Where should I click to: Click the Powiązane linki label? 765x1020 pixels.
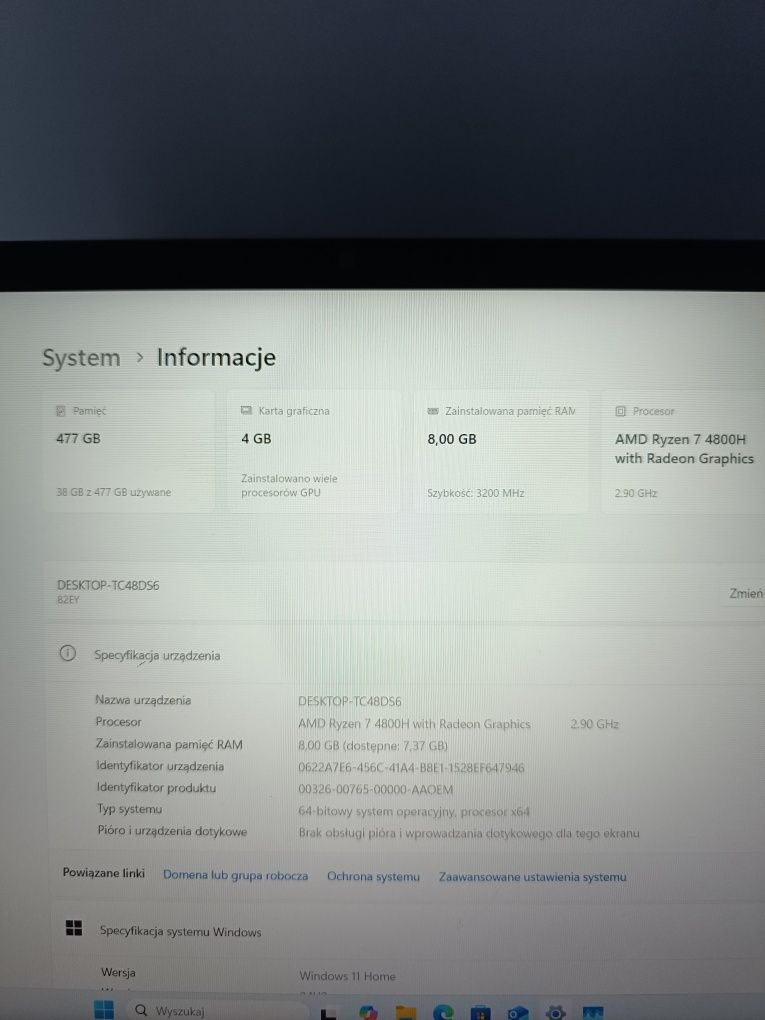[103, 873]
